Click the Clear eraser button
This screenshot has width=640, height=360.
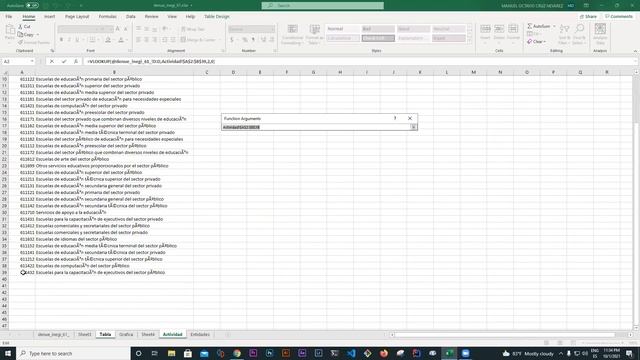pos(536,42)
